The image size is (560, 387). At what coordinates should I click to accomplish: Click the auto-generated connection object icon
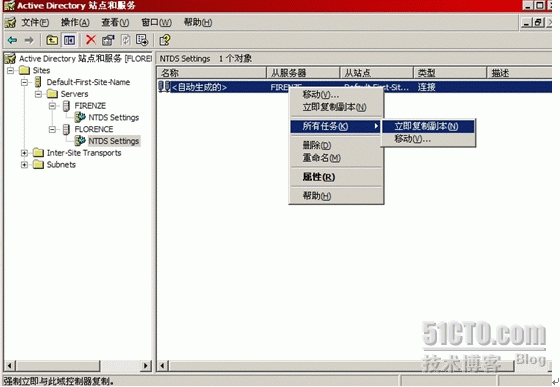pos(164,86)
